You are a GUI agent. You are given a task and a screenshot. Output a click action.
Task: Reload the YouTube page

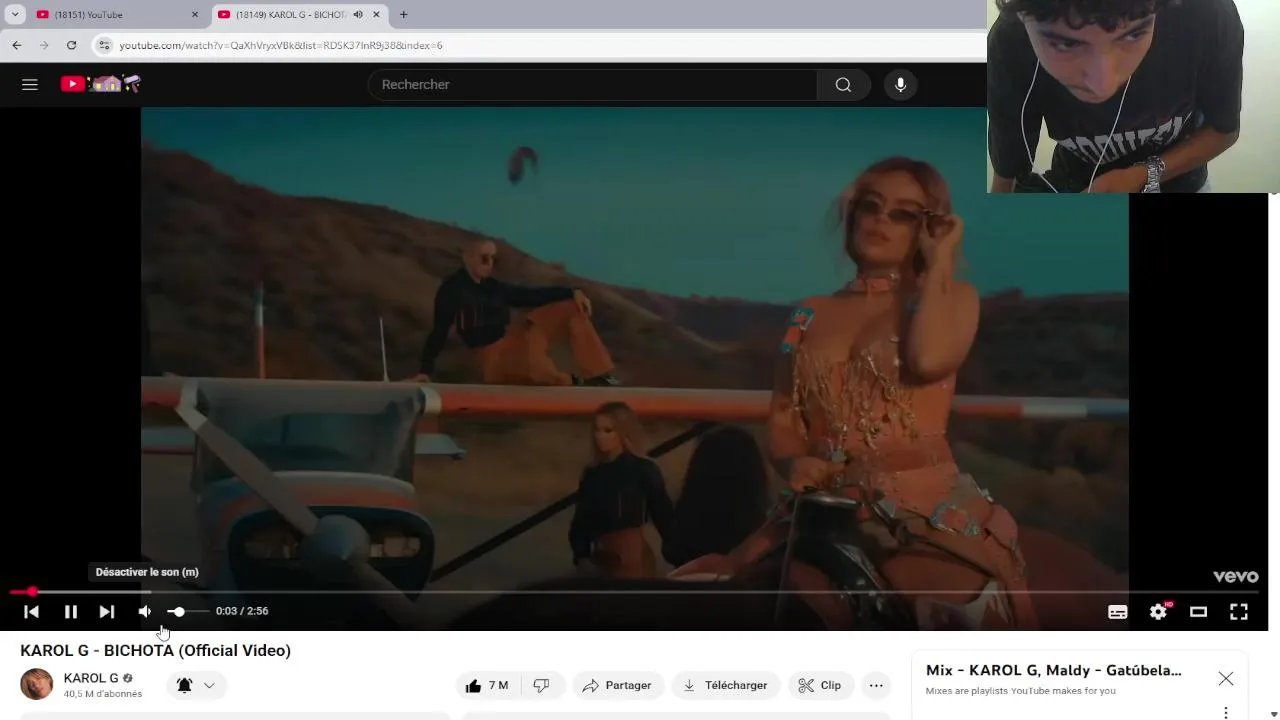pyautogui.click(x=71, y=45)
